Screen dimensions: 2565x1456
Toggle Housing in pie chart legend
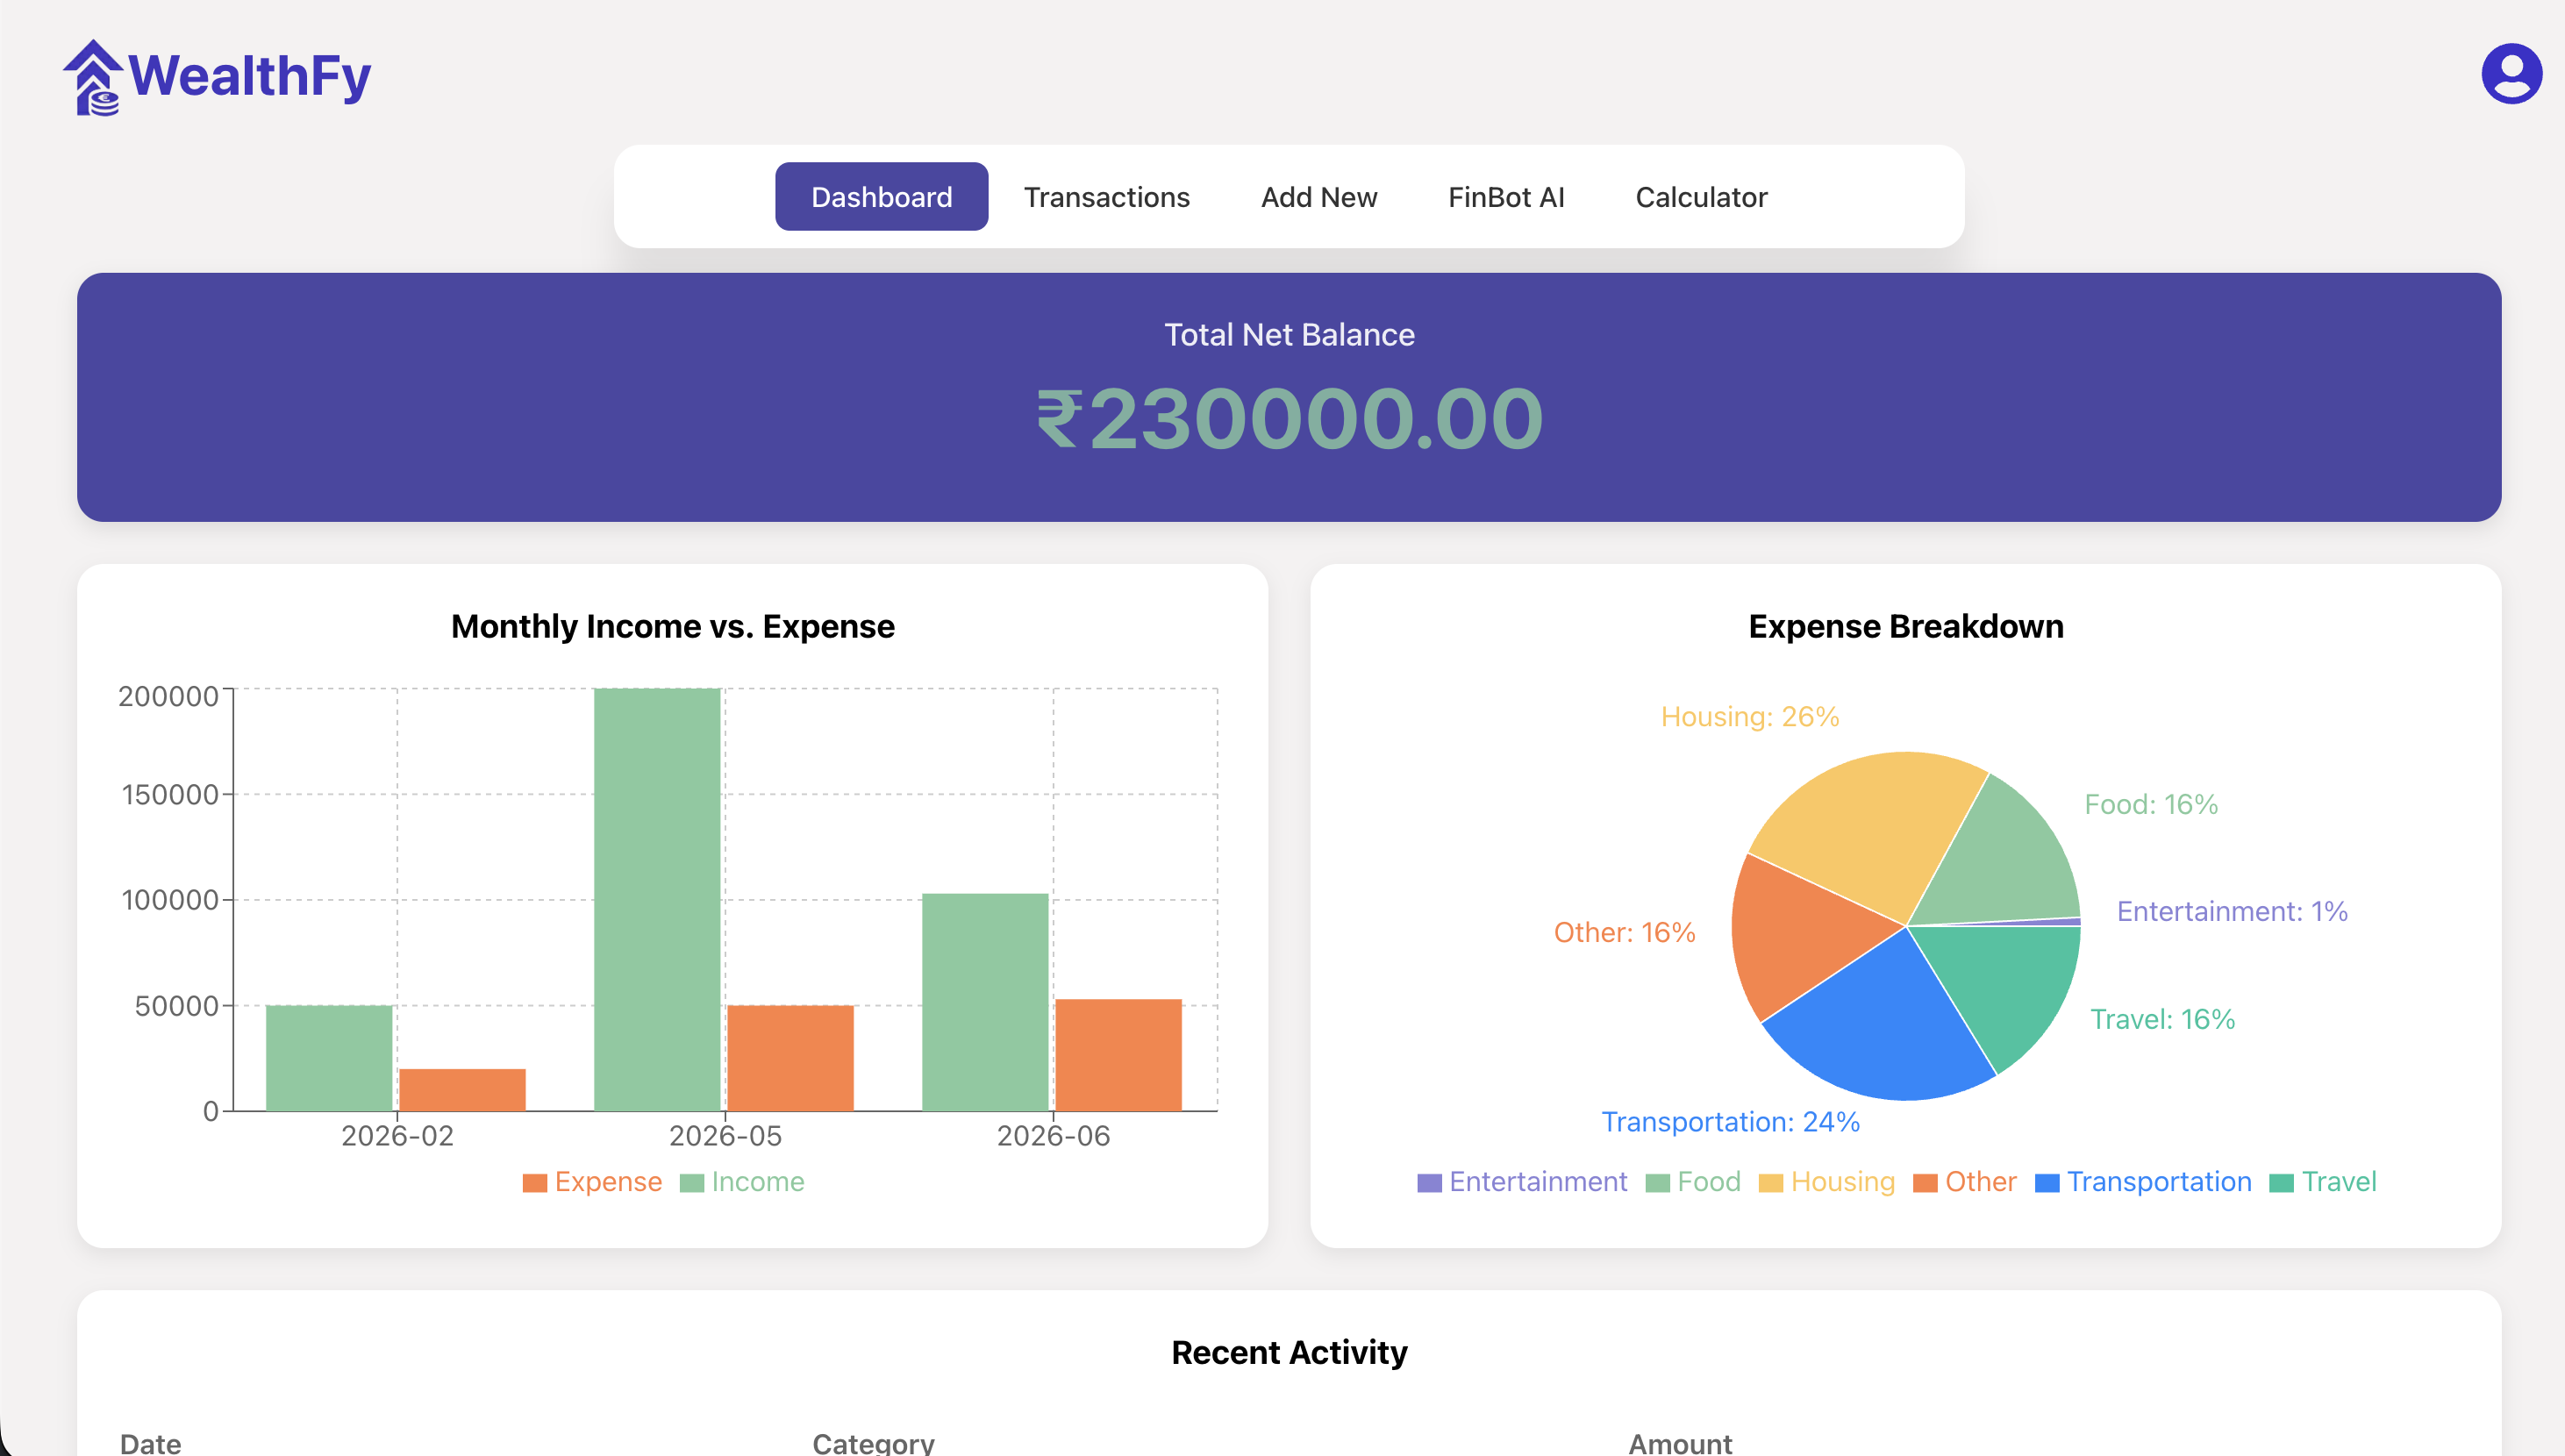[1827, 1182]
